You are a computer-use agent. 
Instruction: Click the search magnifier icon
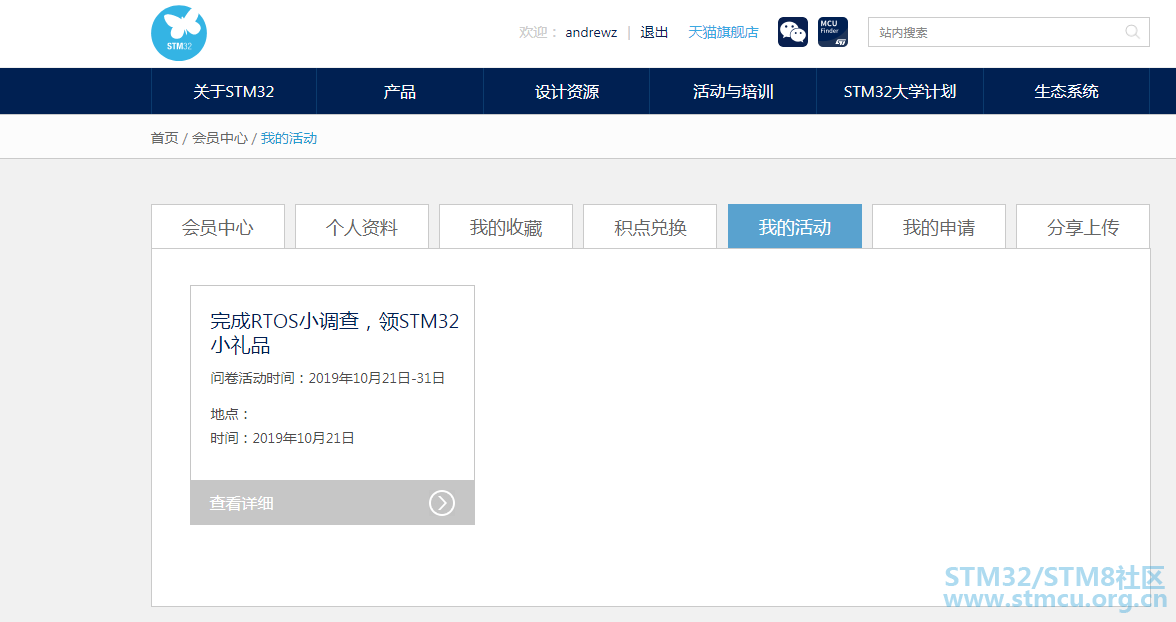coord(1132,32)
